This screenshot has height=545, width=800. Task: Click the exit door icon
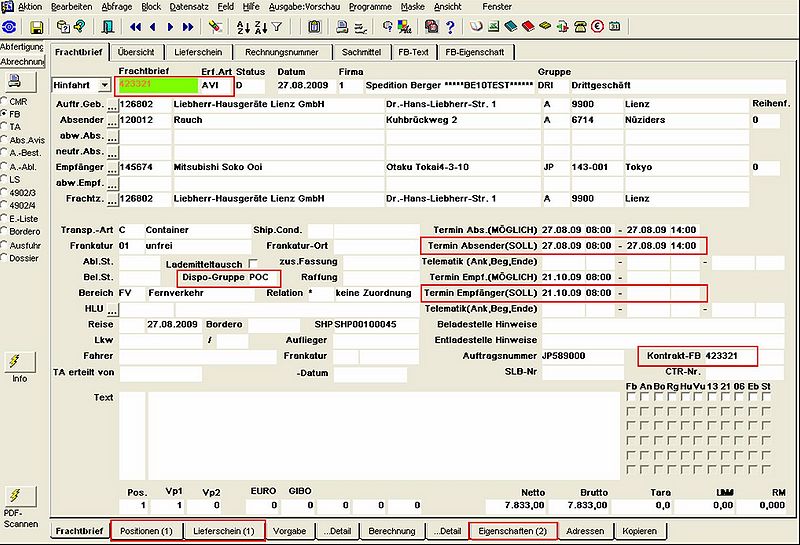107,27
